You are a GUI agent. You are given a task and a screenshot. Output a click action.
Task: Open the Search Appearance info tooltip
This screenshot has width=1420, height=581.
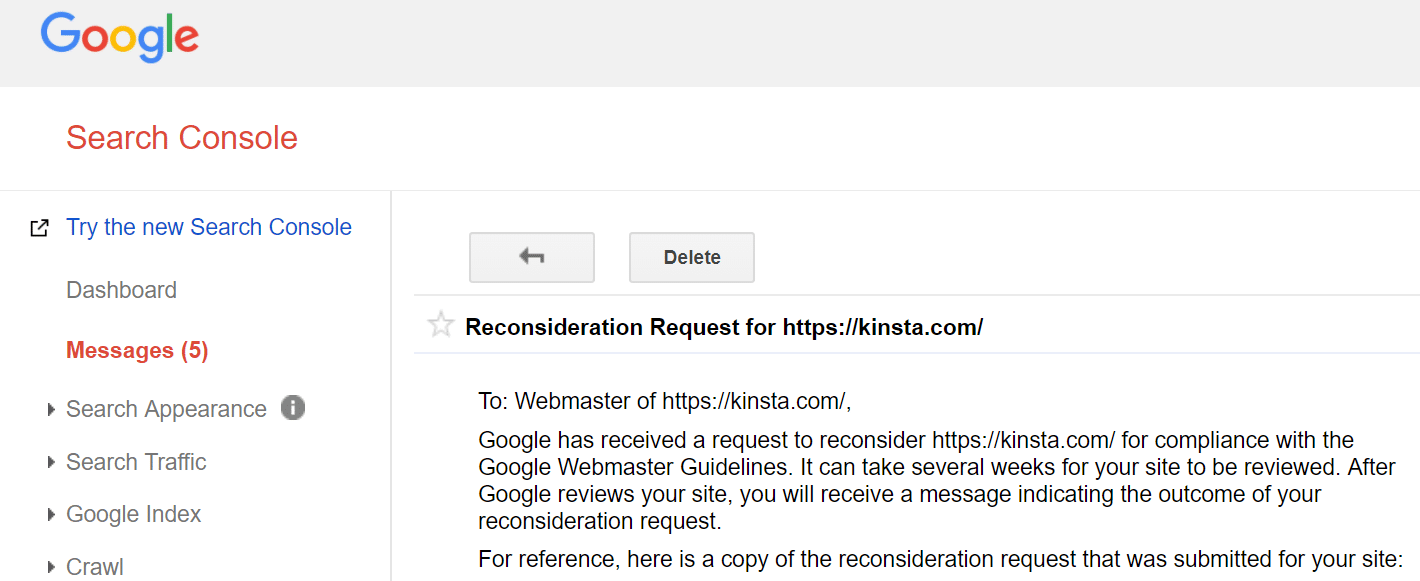pyautogui.click(x=291, y=408)
